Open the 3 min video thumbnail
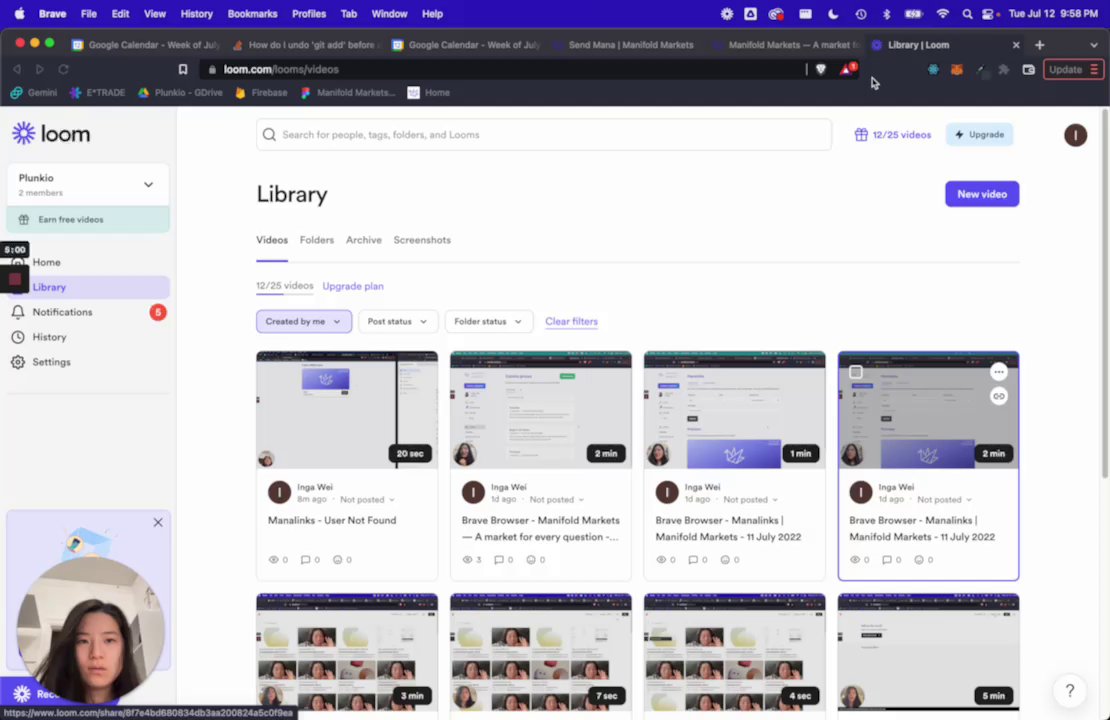 point(347,652)
